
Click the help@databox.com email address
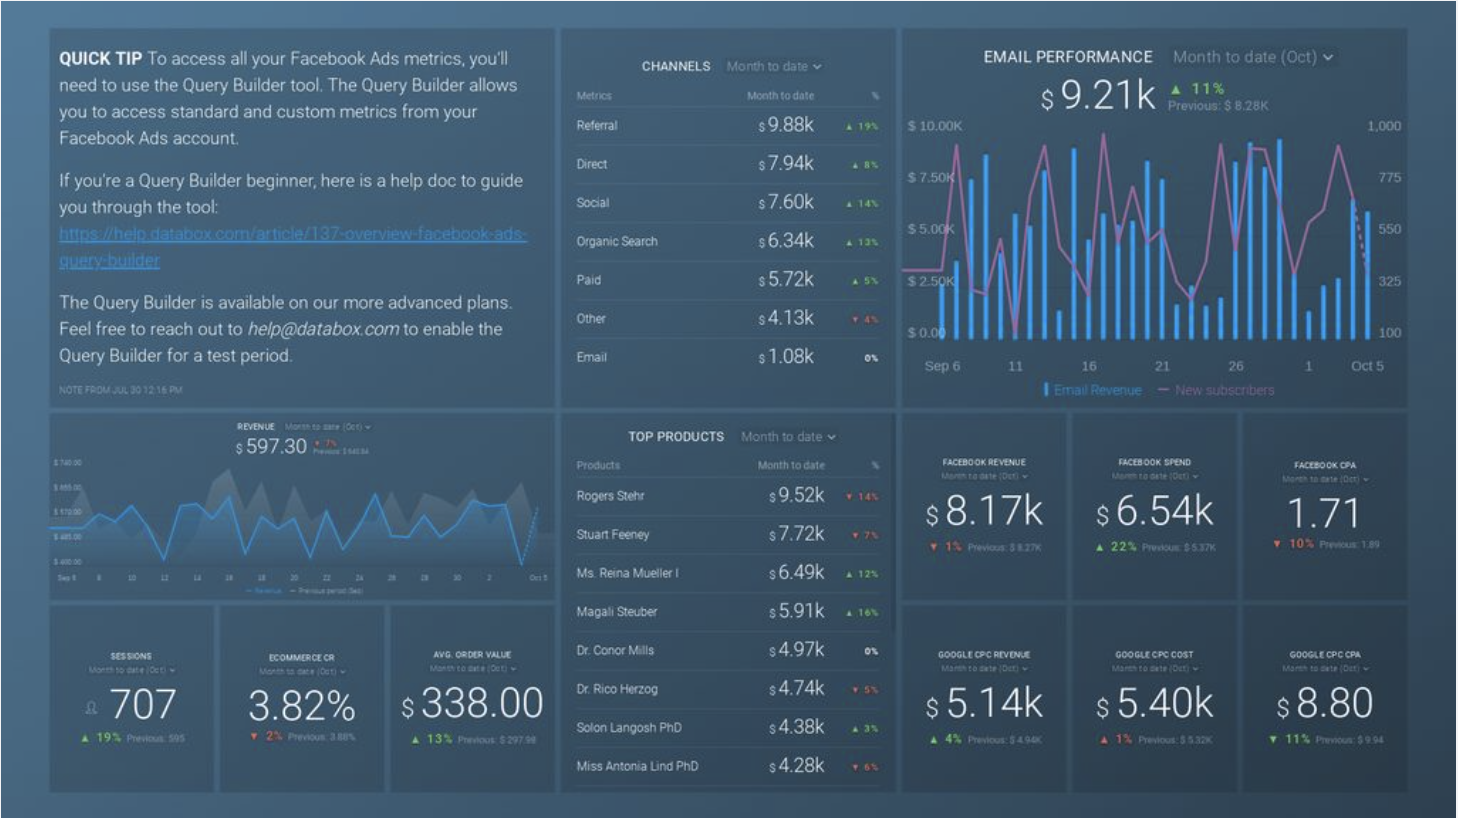point(323,329)
